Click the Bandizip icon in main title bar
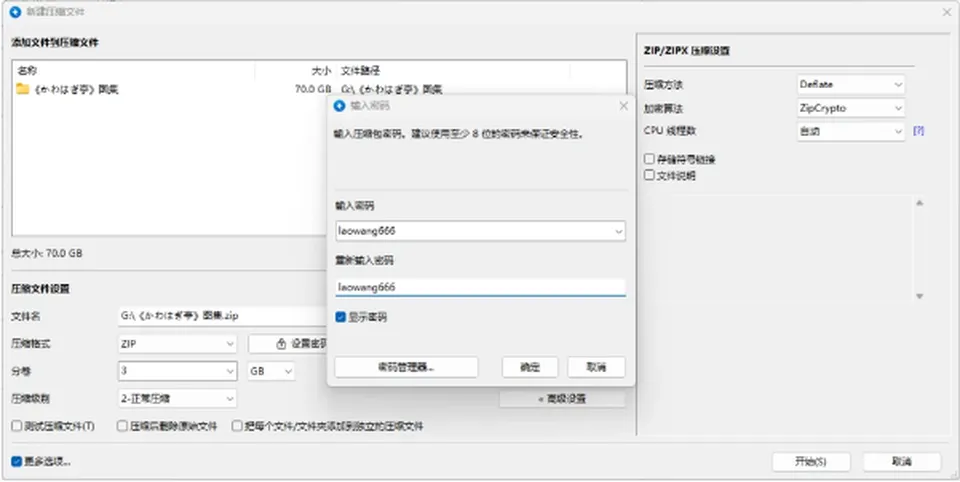 click(15, 12)
